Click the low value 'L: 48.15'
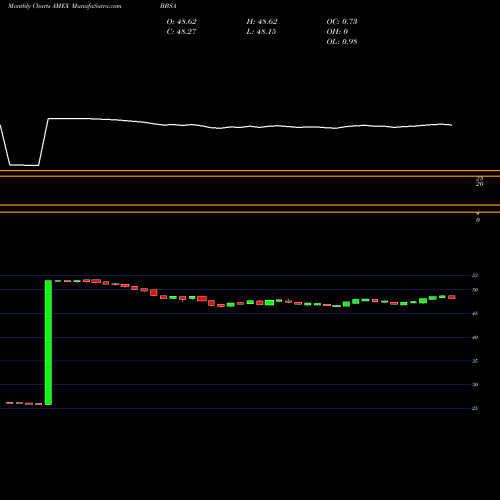 pyautogui.click(x=261, y=31)
